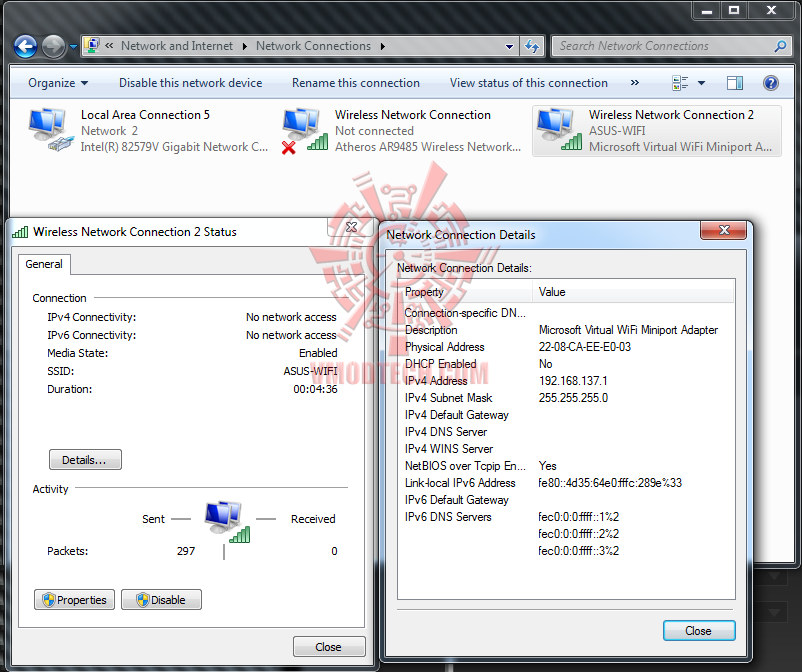Viewport: 802px width, 672px height.
Task: Close the Wireless Network Connection 2 Status dialog
Action: 329,646
